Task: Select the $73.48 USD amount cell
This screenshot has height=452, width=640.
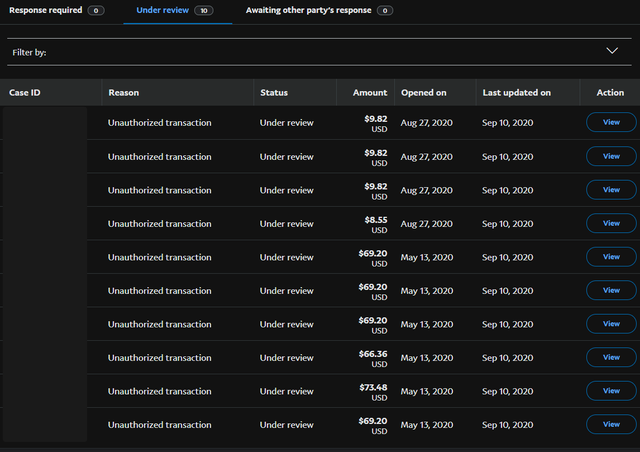Action: coord(373,392)
